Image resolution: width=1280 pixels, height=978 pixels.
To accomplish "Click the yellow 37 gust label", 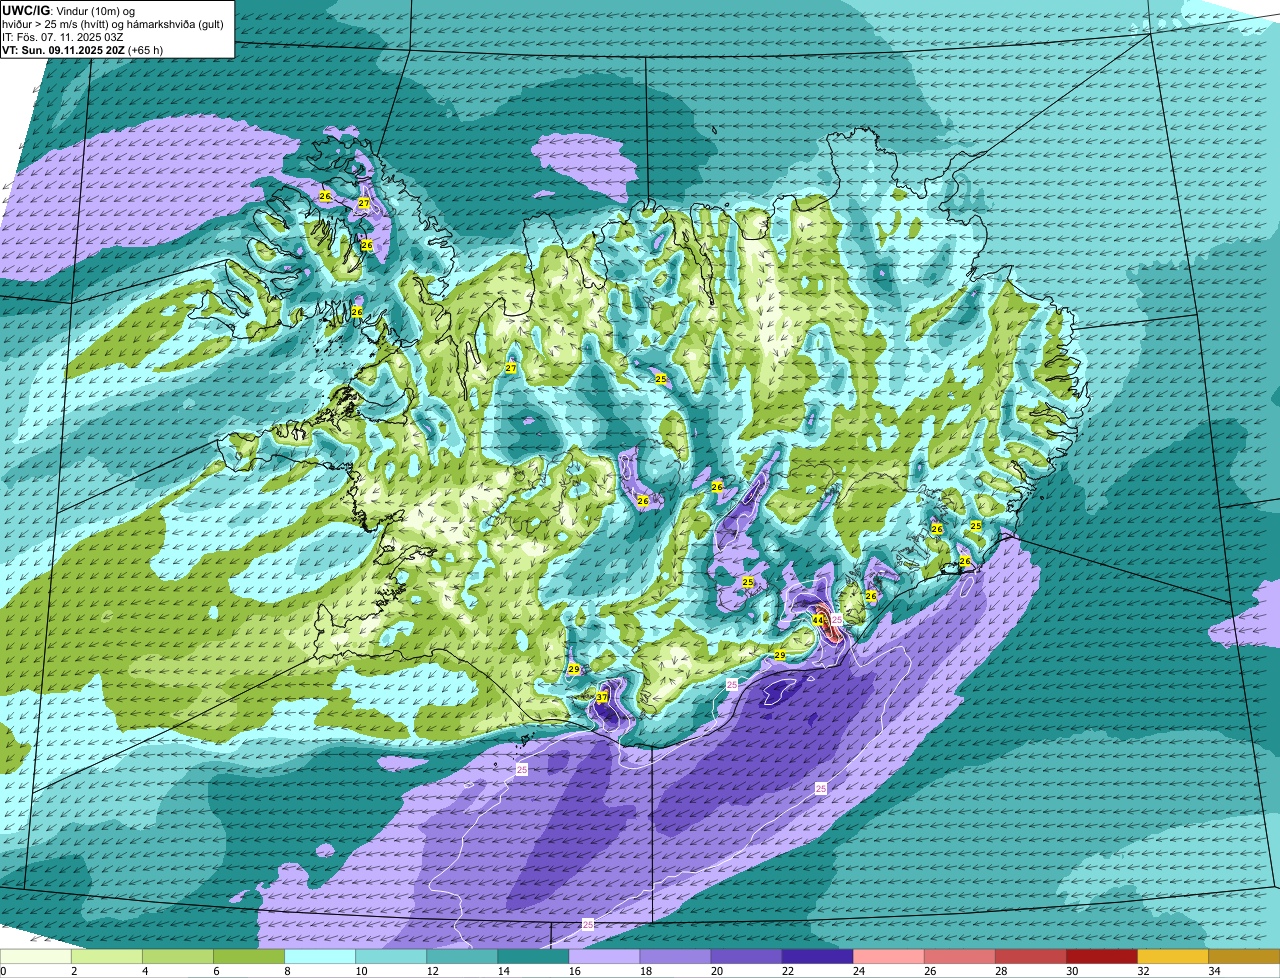I will click(x=602, y=697).
